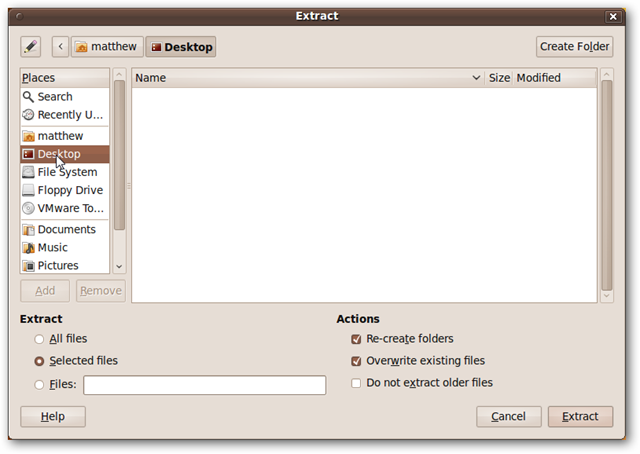640x454 pixels.
Task: Click the Documents folder icon
Action: click(x=28, y=230)
